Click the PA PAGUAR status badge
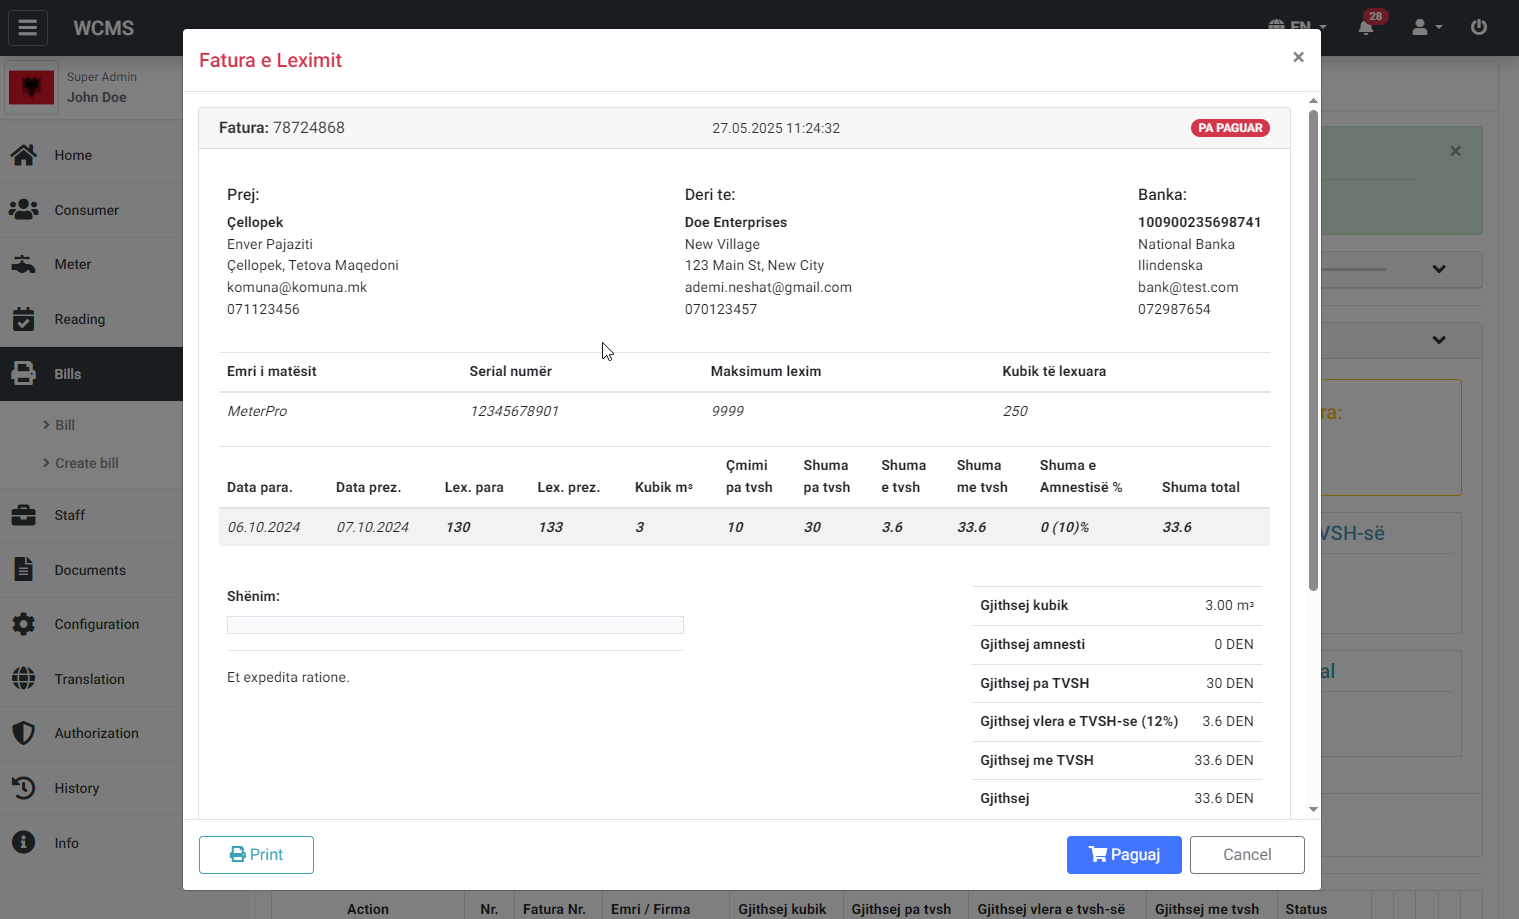Viewport: 1519px width, 919px height. coord(1230,128)
